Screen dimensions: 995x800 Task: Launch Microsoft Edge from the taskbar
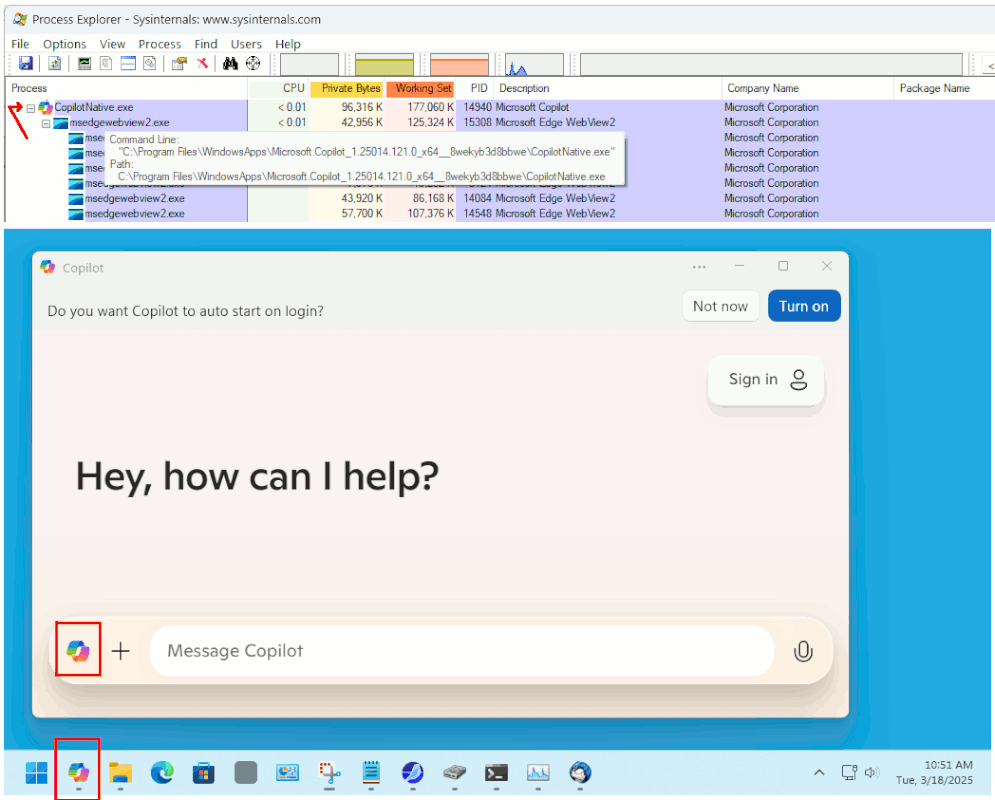tap(162, 773)
